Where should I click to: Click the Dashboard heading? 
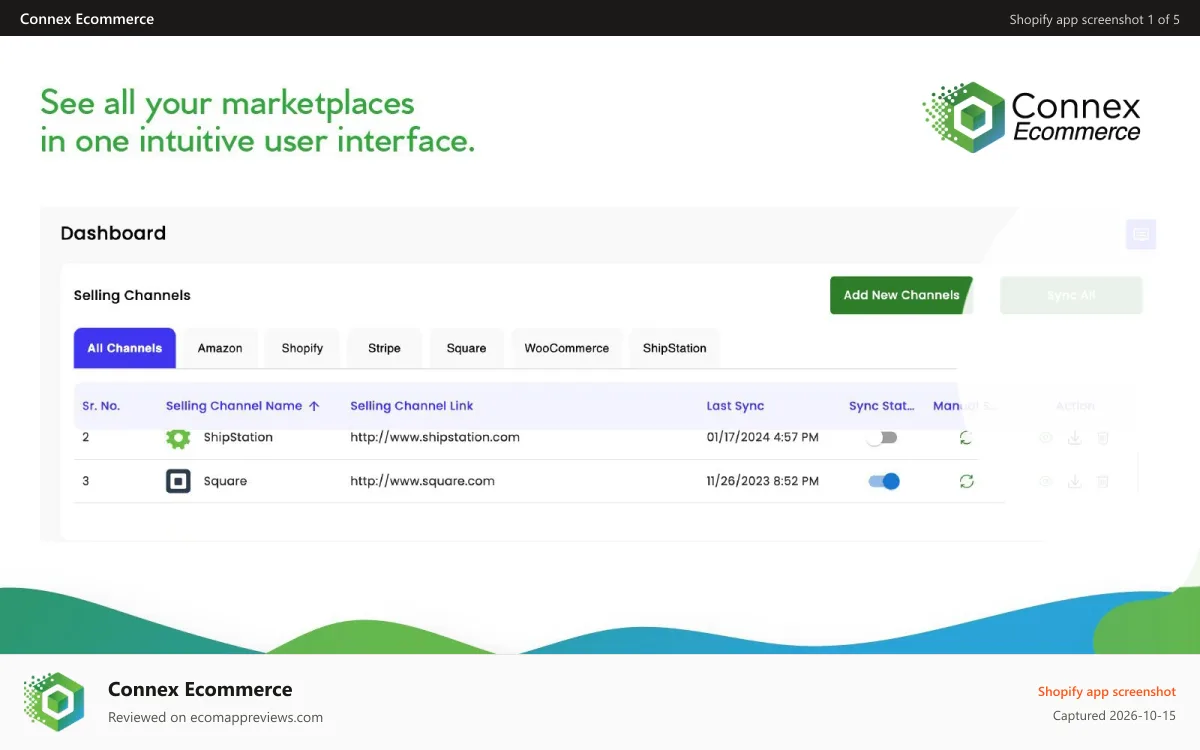pos(113,233)
